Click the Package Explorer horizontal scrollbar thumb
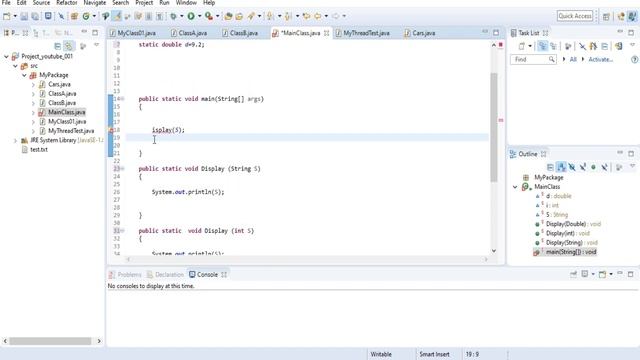 (x=50, y=341)
